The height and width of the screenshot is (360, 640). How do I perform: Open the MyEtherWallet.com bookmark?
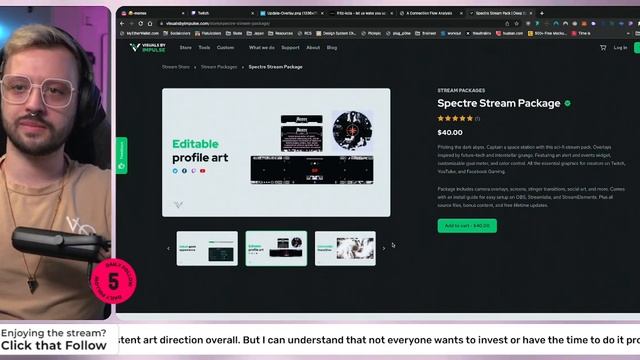(x=139, y=33)
